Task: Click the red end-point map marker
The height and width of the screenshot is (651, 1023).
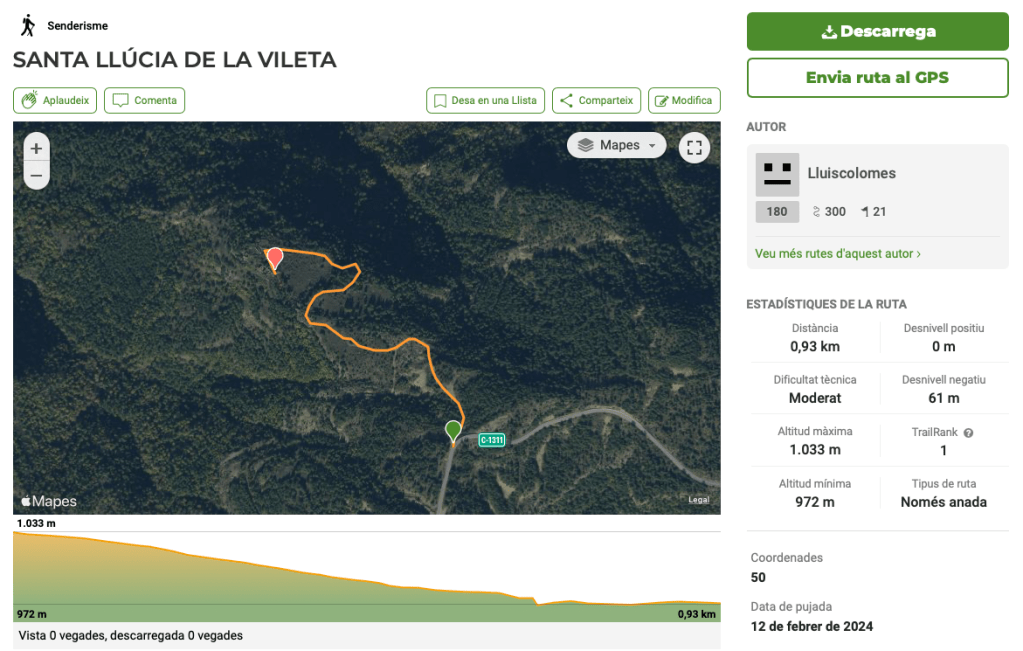Action: click(275, 258)
